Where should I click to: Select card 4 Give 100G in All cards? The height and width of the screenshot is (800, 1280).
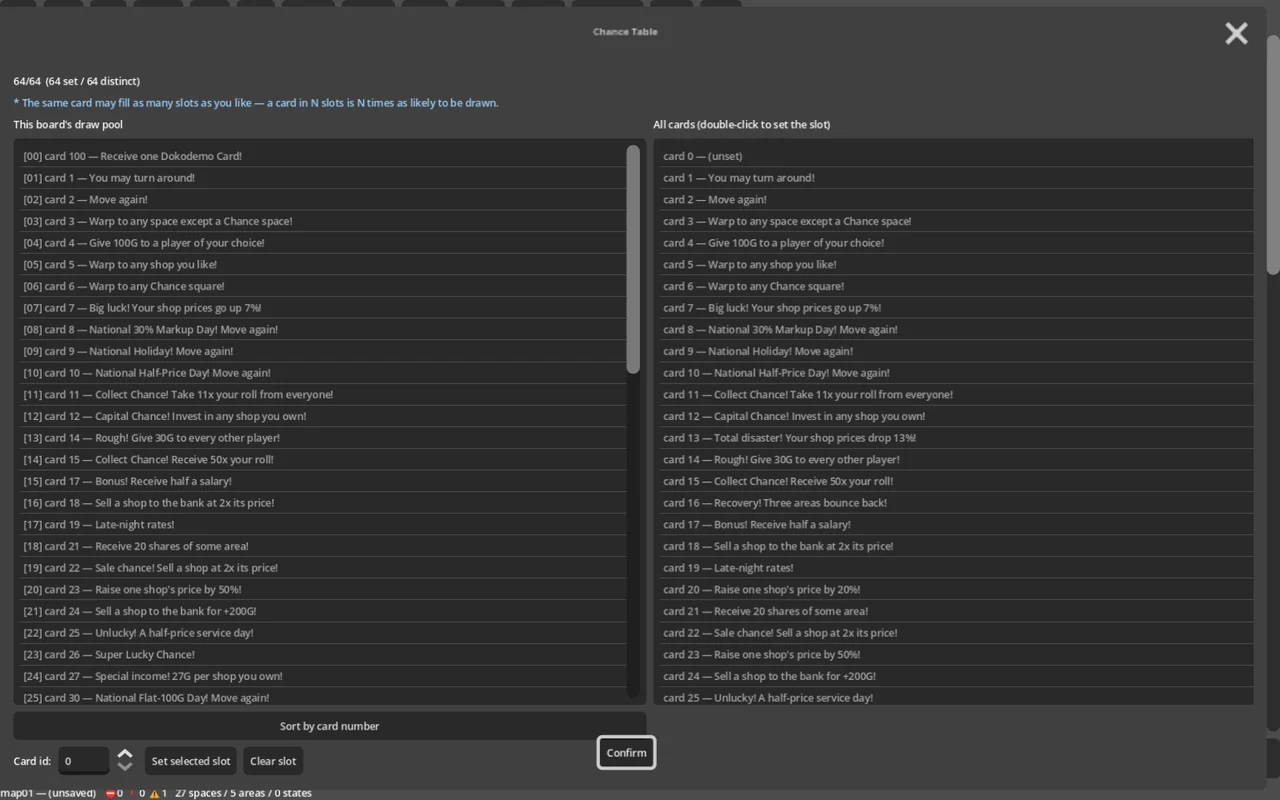pos(955,243)
